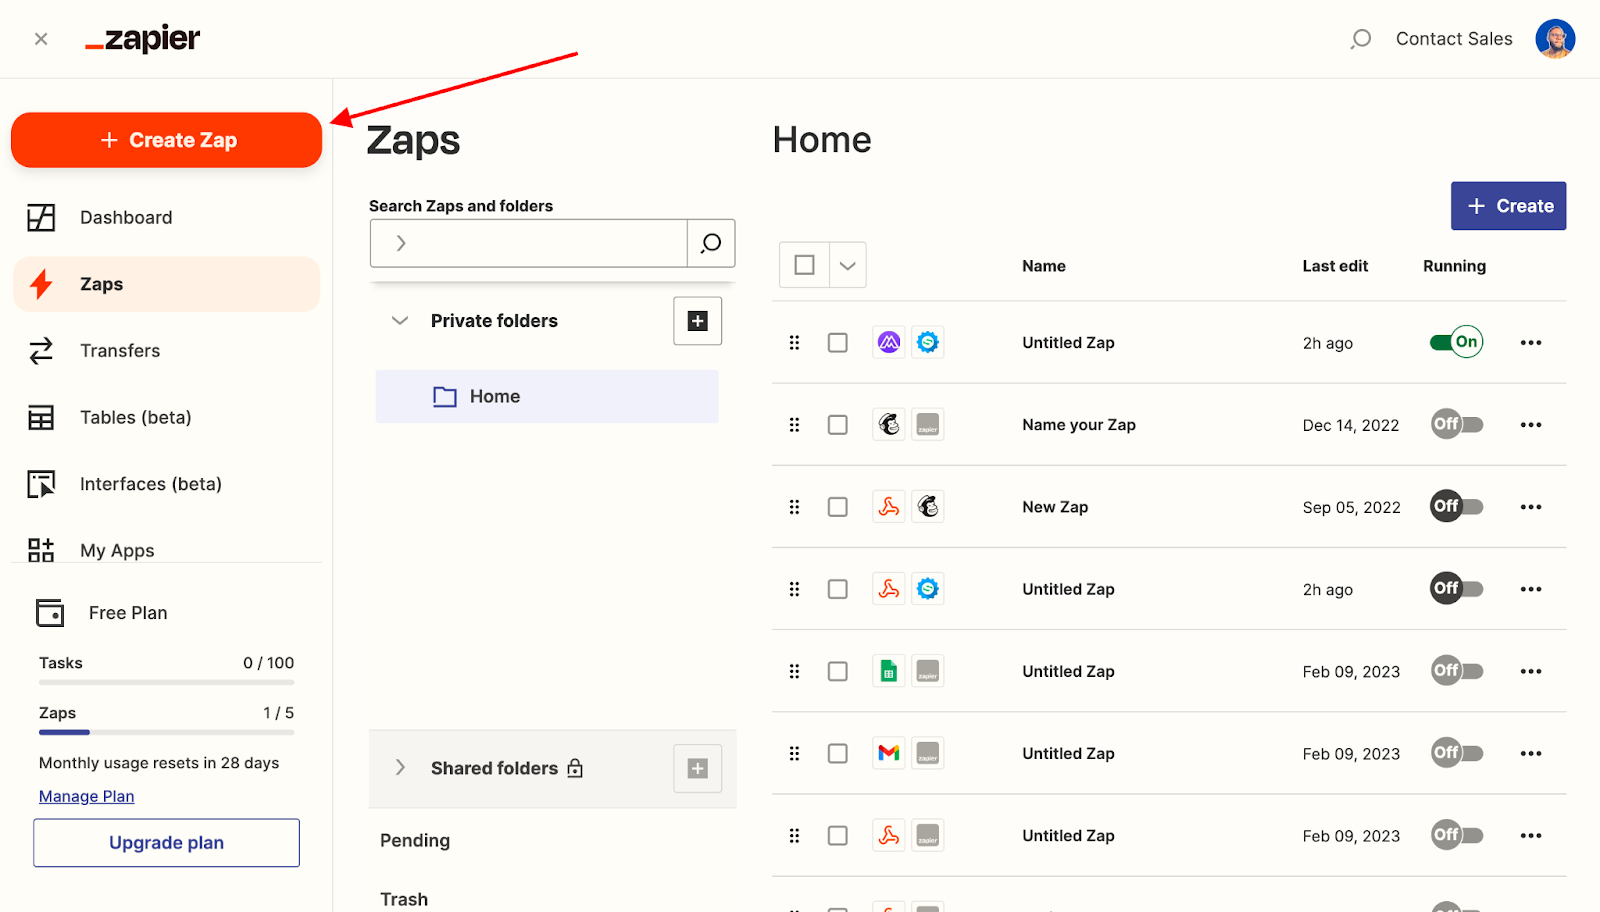Click the purple app icon in first row

click(x=889, y=343)
